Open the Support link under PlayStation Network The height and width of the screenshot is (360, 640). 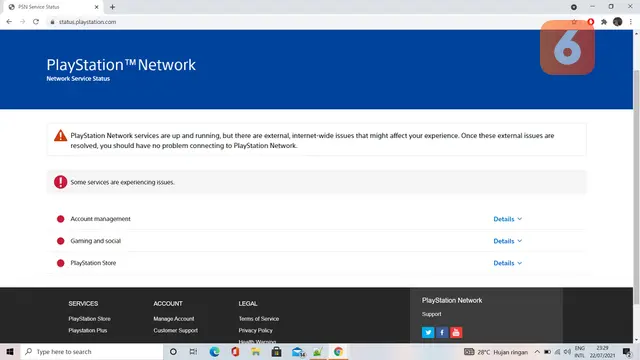(431, 314)
